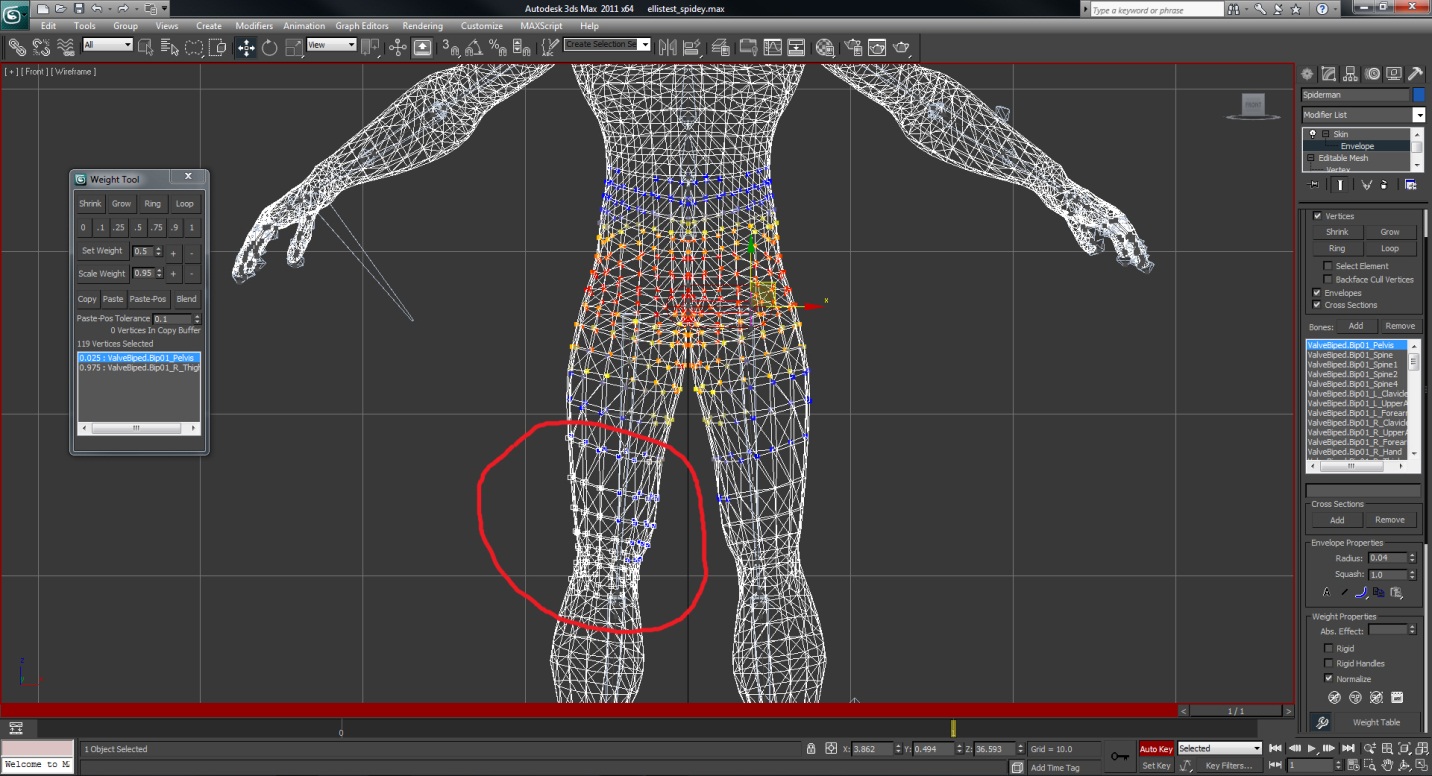The height and width of the screenshot is (776, 1432).
Task: Click Set Weight in Weight Tool
Action: pyautogui.click(x=102, y=251)
